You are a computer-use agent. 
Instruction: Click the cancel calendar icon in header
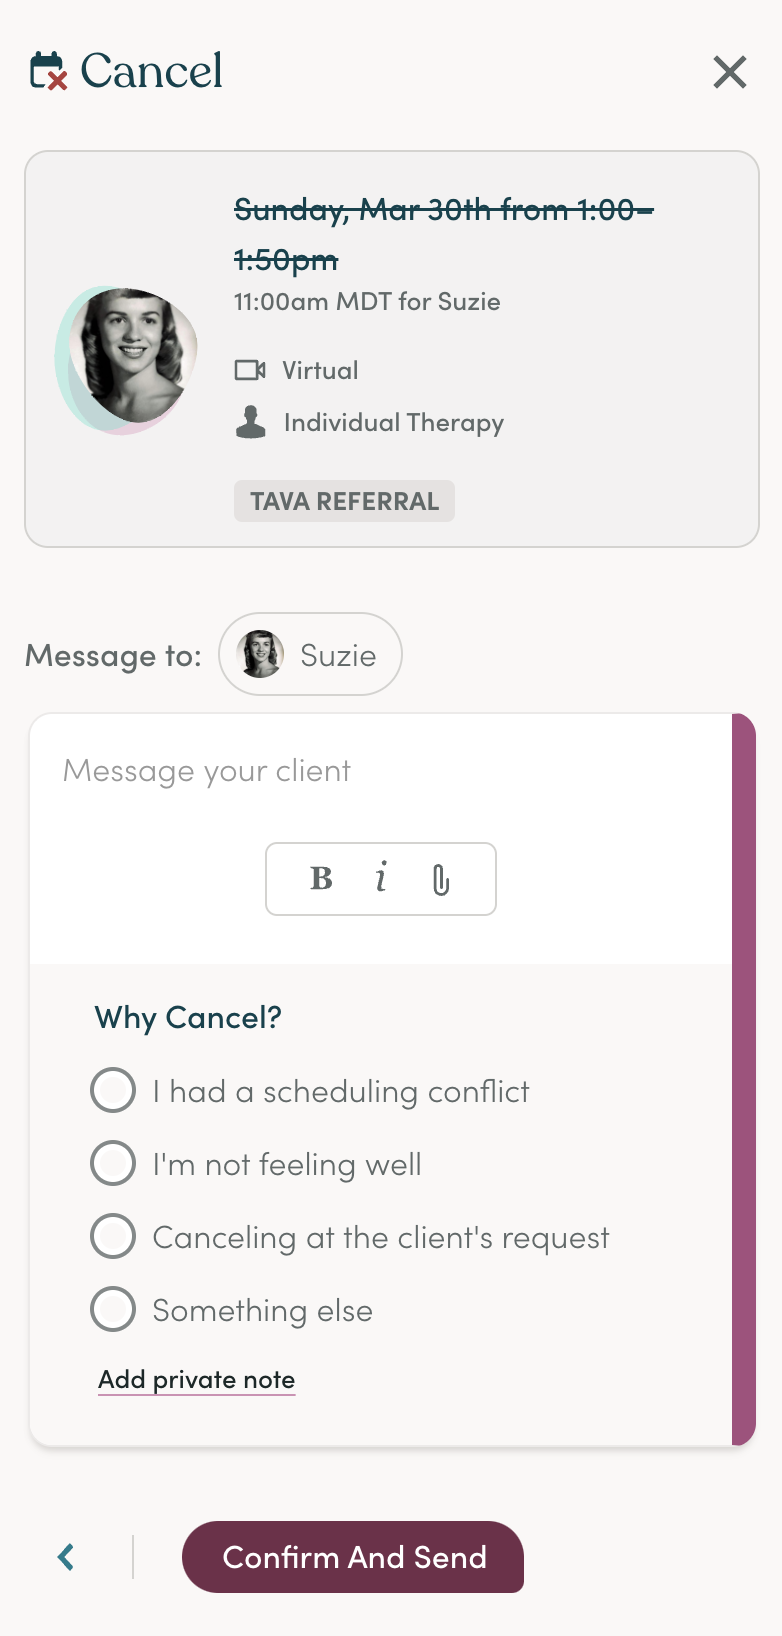coord(48,71)
